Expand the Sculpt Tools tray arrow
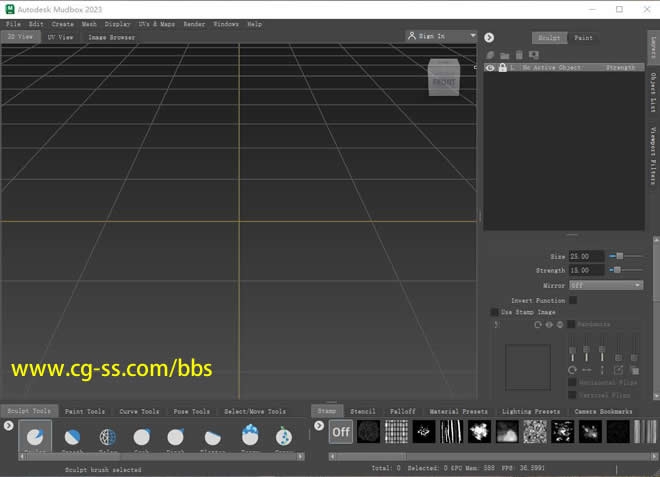Image resolution: width=660 pixels, height=477 pixels. [8, 426]
